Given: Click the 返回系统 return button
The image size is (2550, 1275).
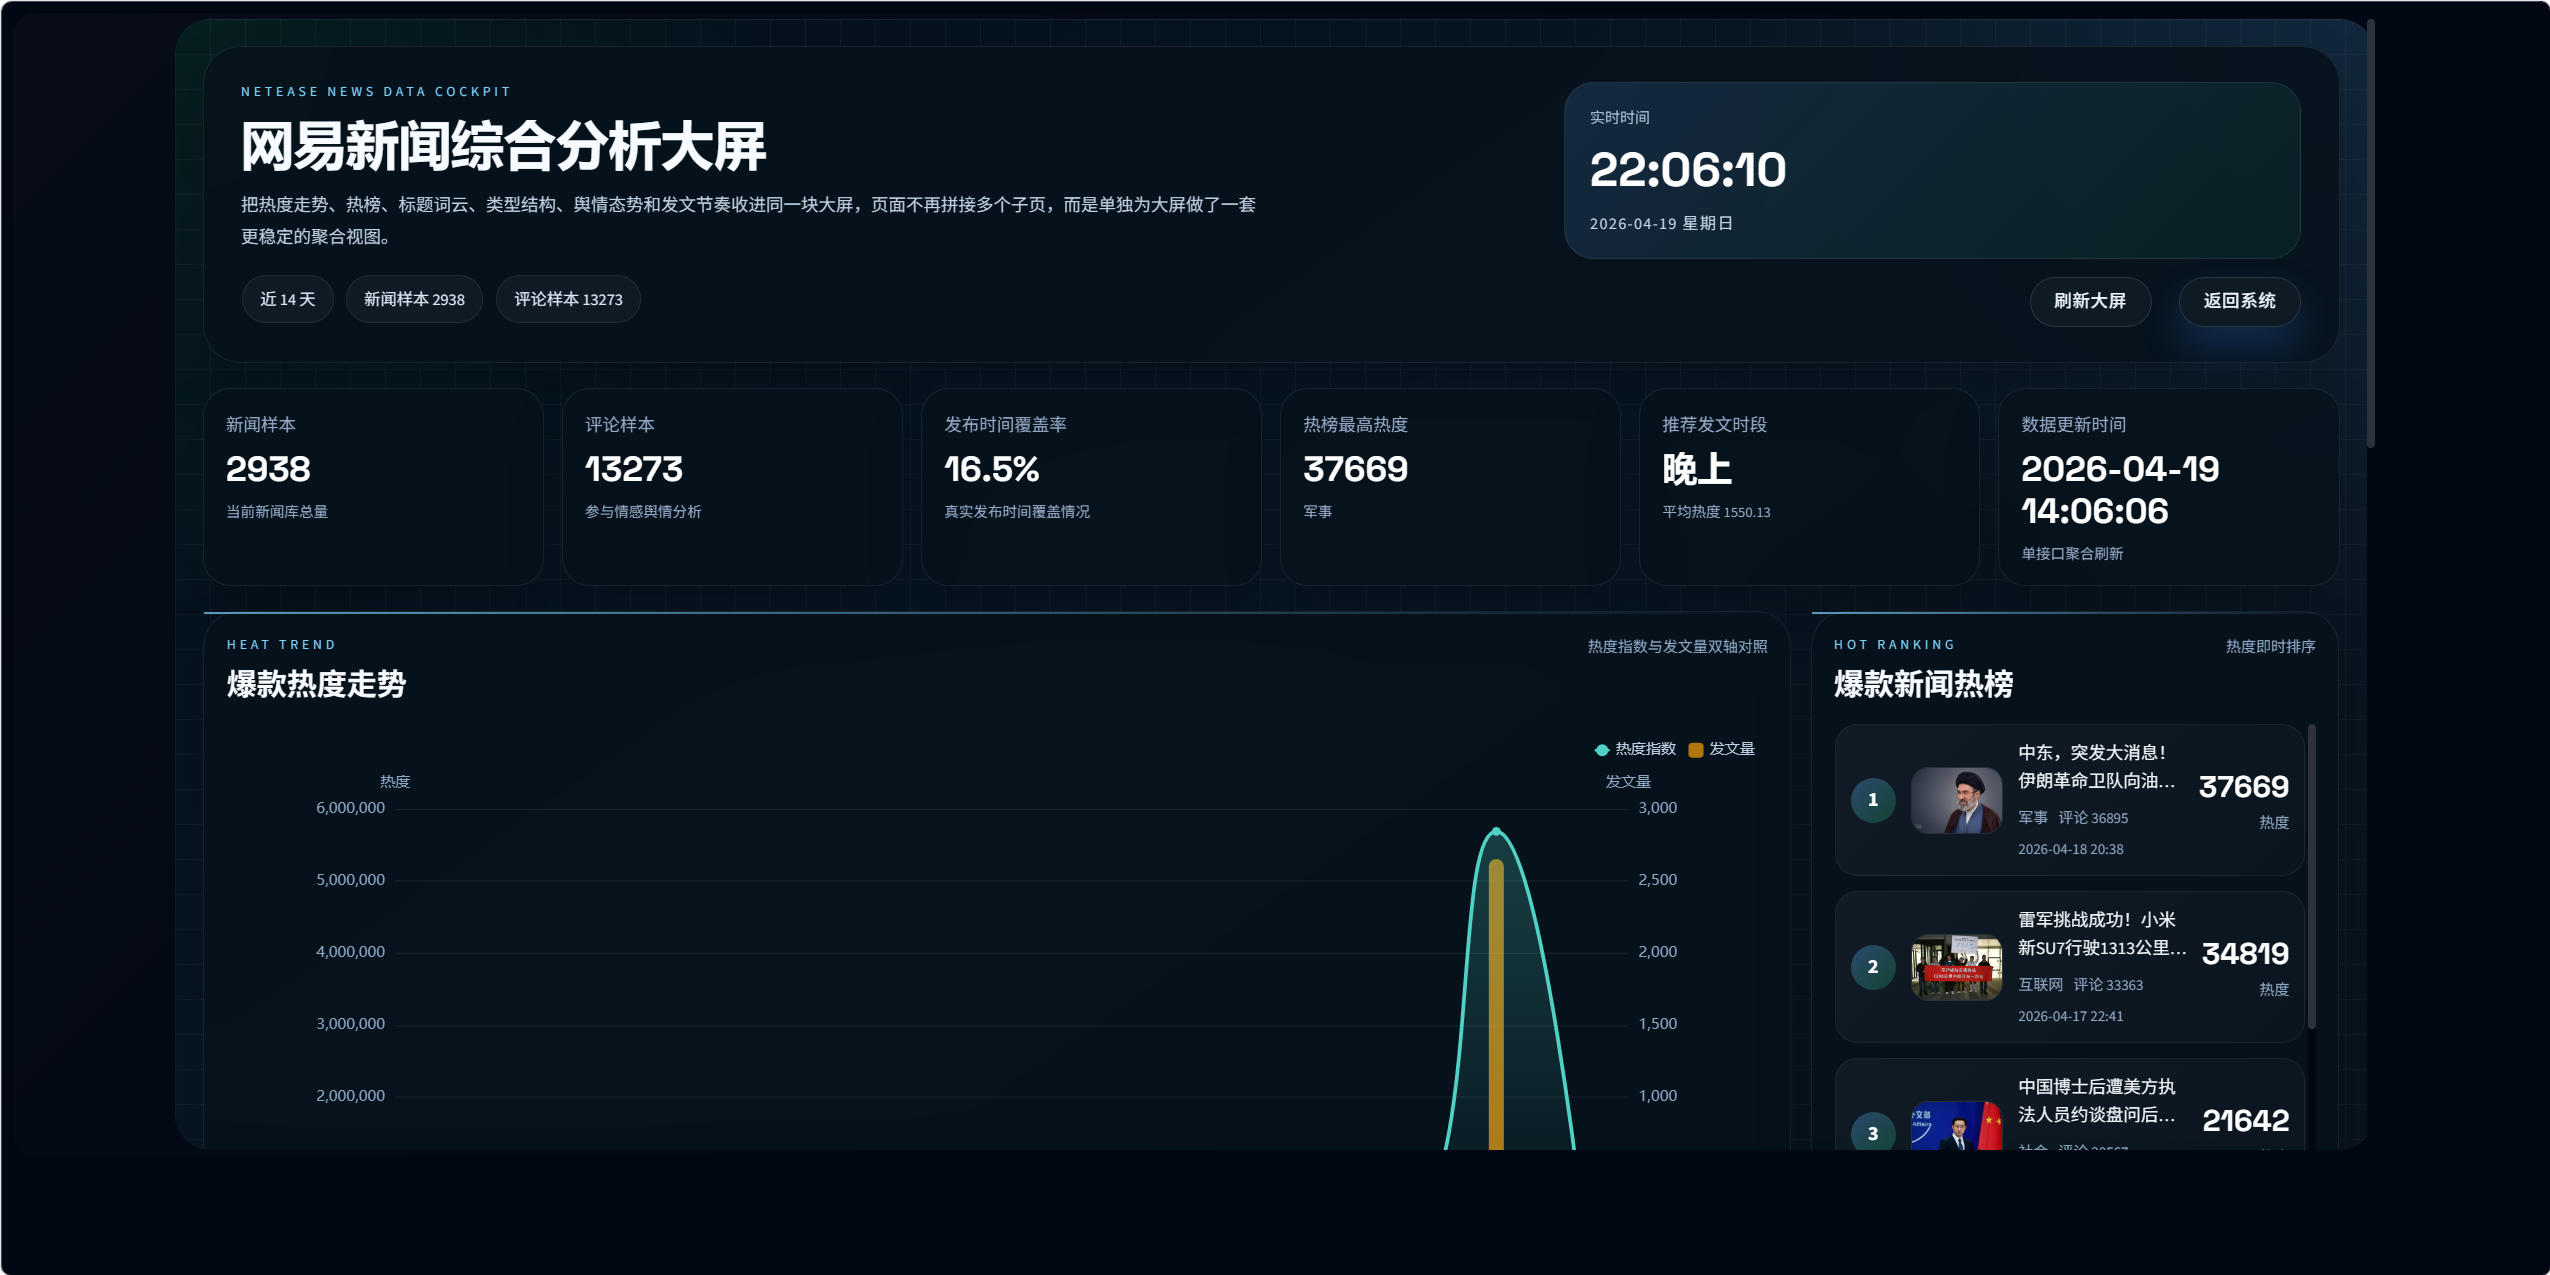Looking at the screenshot, I should point(2238,301).
